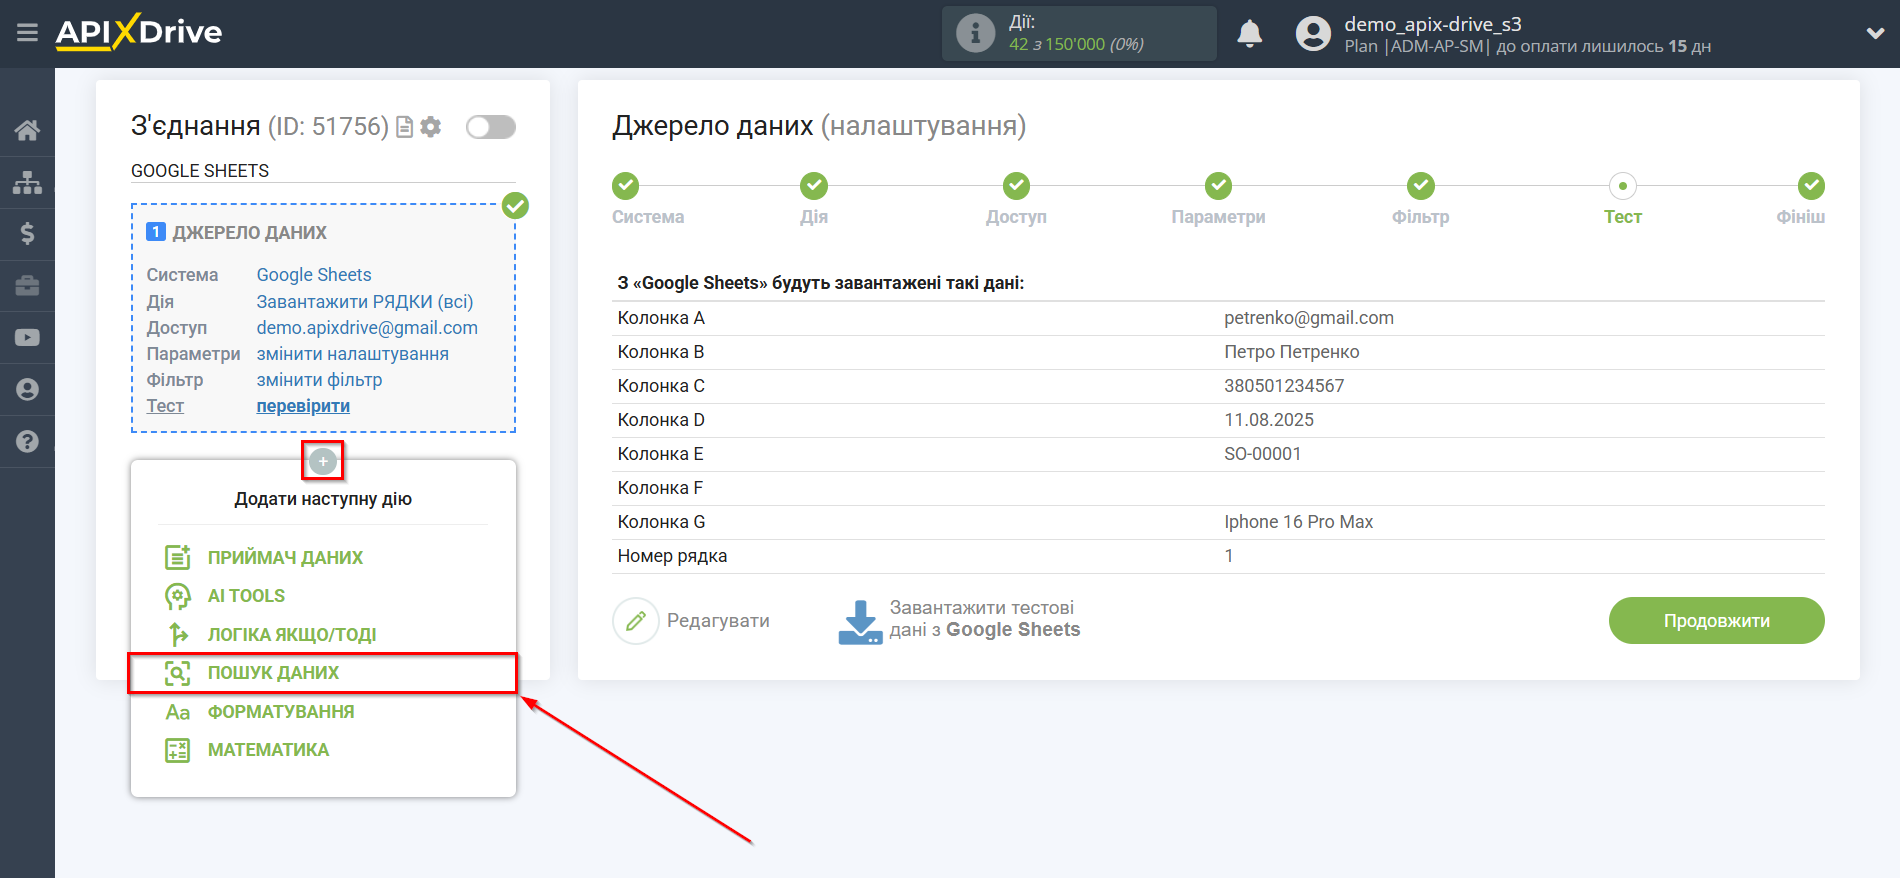Click the Номер рядка label

coord(672,556)
